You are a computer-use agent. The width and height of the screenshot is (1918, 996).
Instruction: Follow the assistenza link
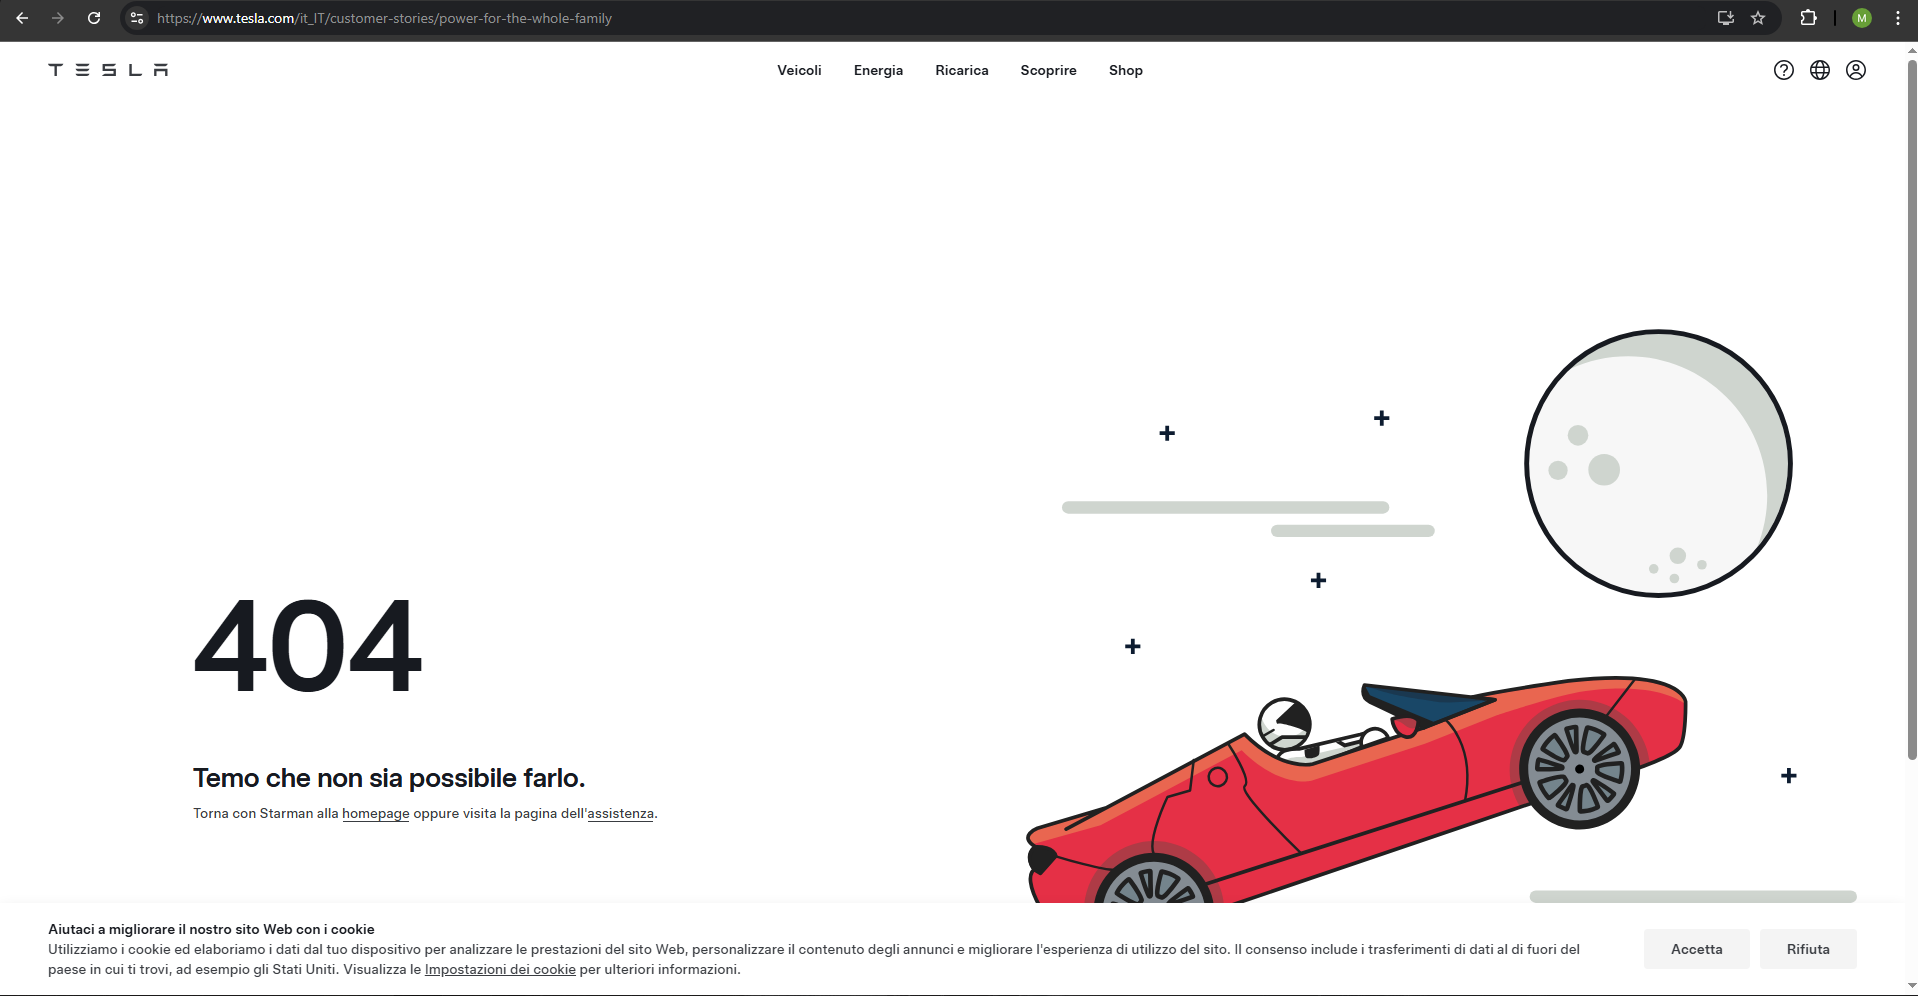click(x=620, y=814)
